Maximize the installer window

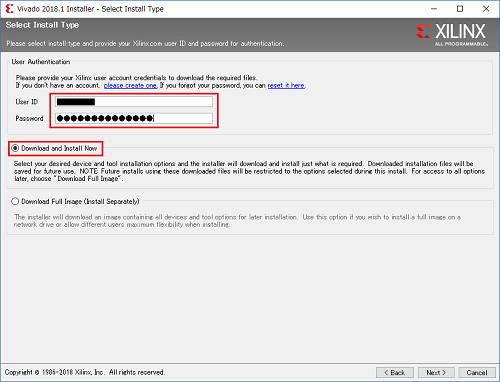coord(460,9)
